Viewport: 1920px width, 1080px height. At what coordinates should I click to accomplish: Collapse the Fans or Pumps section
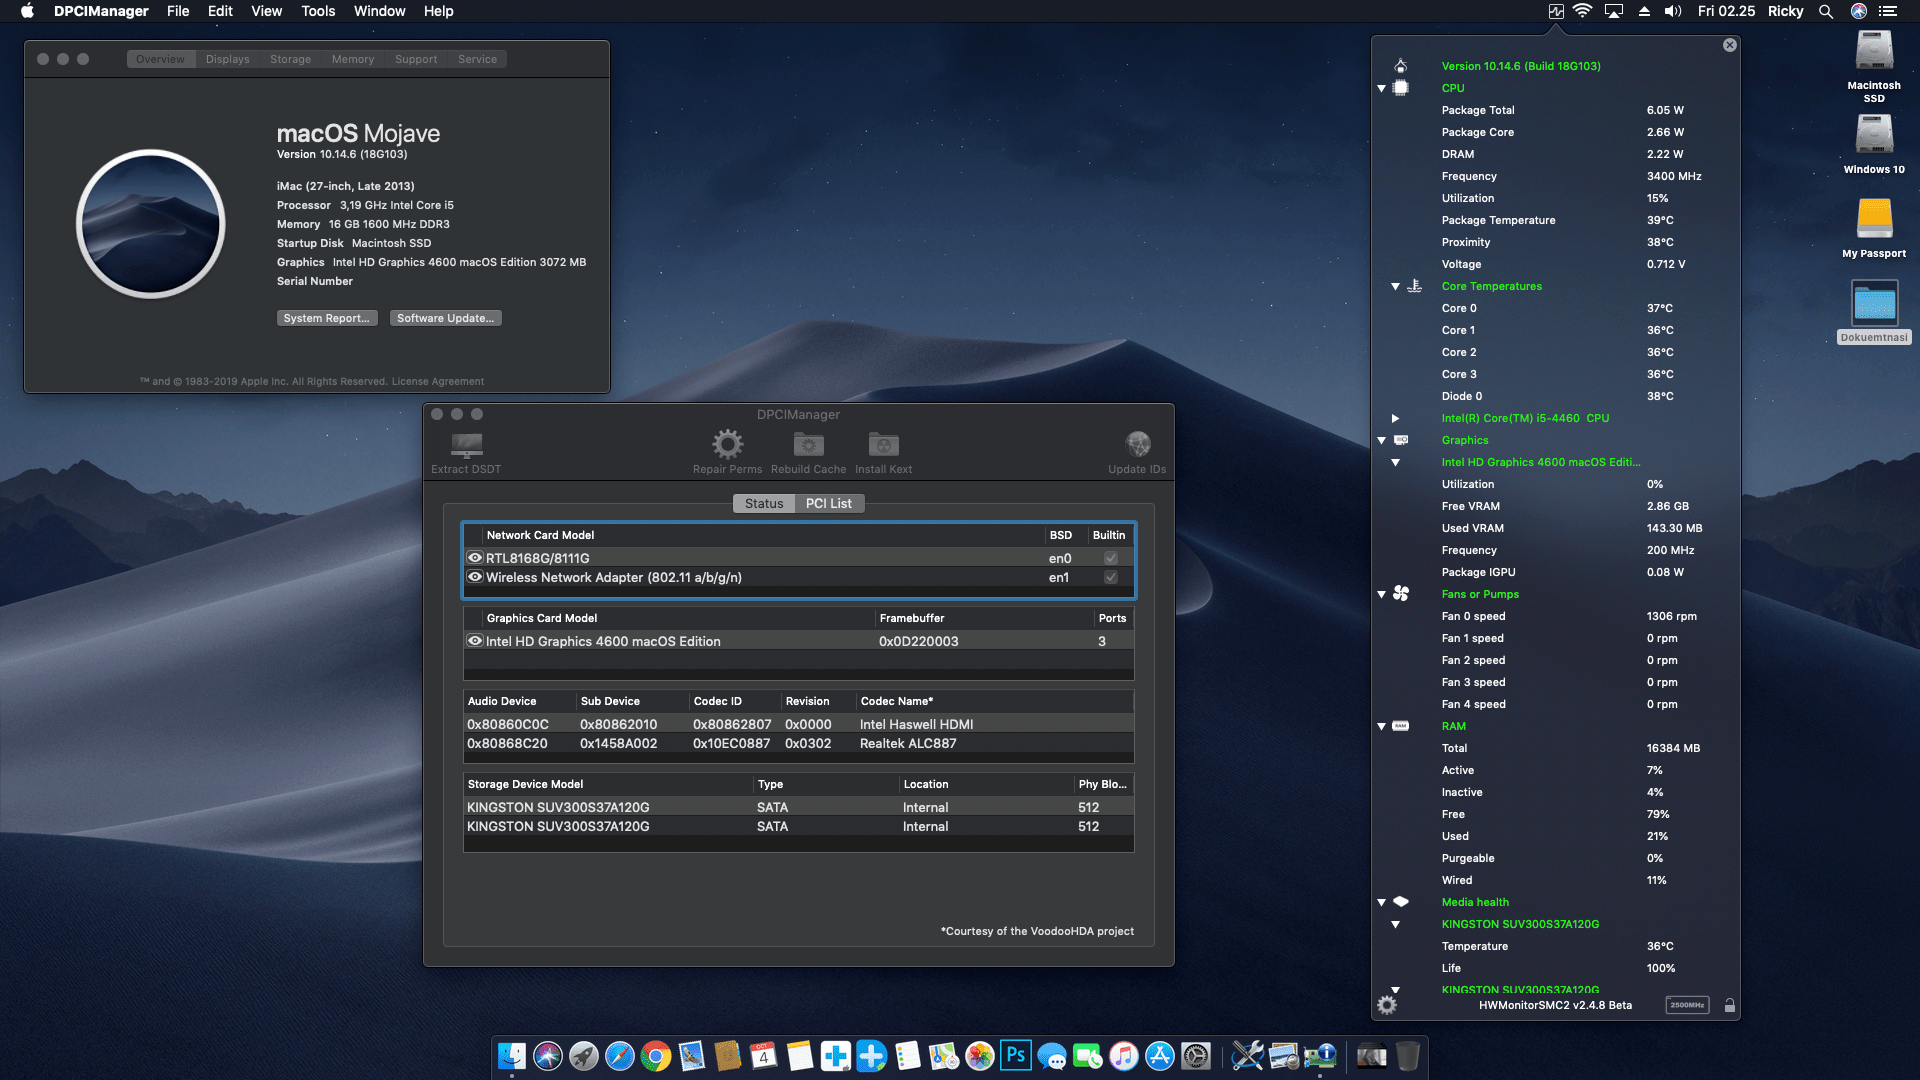[x=1382, y=594]
